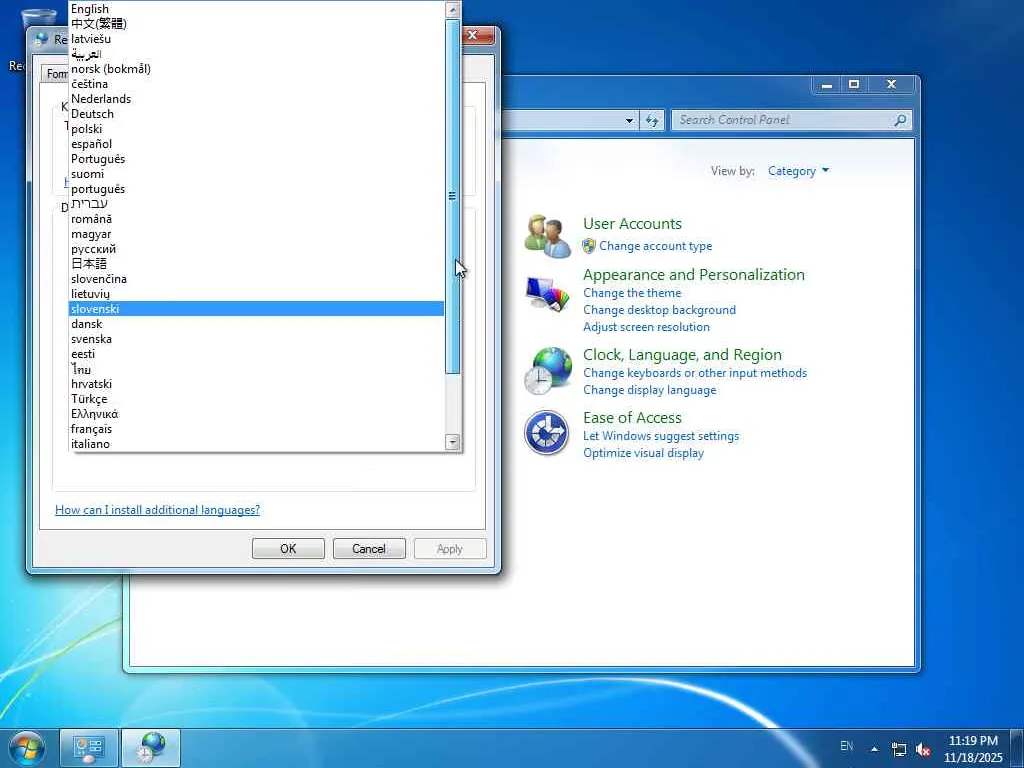Click Cancel in Region dialog

pyautogui.click(x=369, y=549)
